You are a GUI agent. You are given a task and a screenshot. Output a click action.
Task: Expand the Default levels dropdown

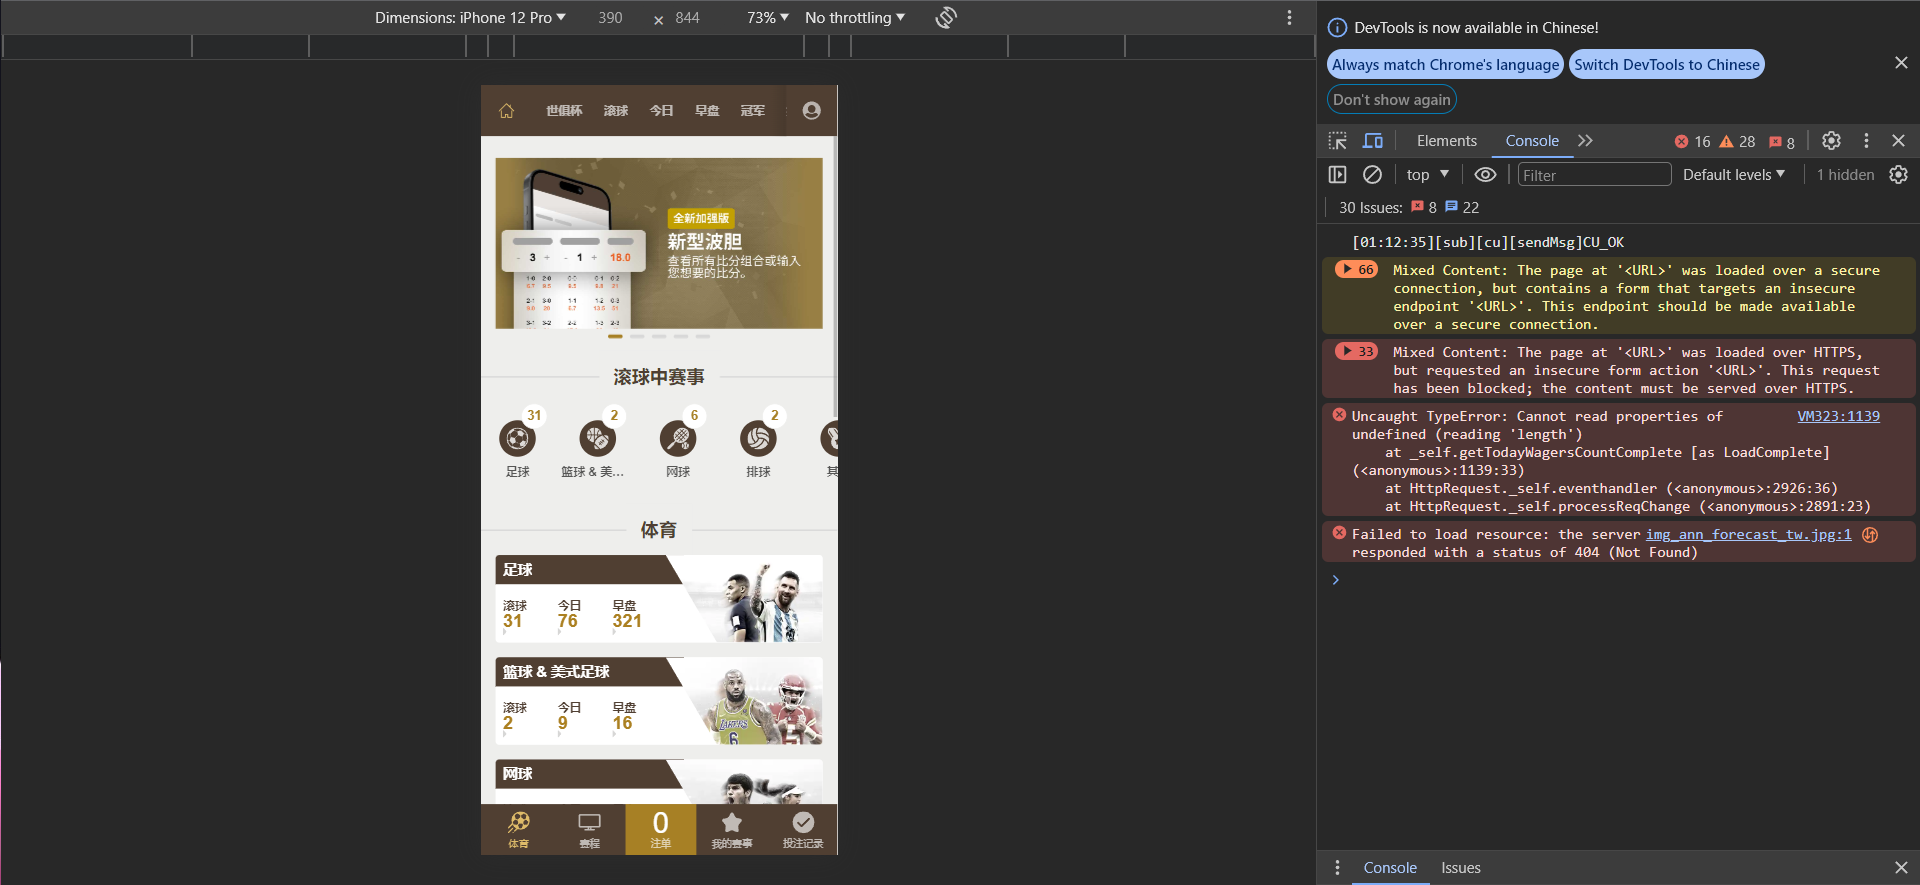(1733, 175)
